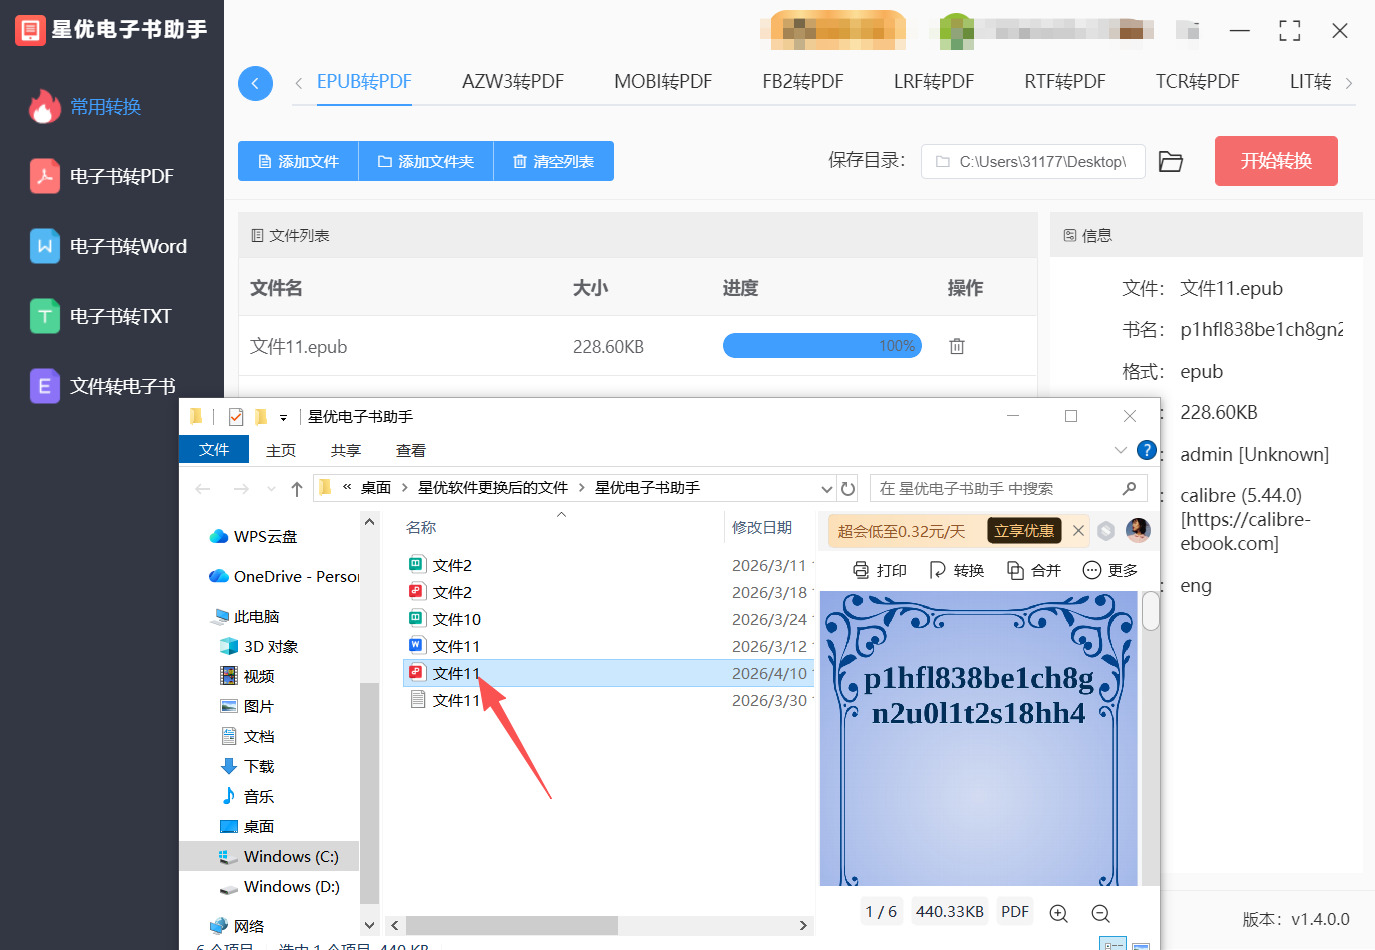Select 电子书转PDF in the sidebar

tap(102, 177)
